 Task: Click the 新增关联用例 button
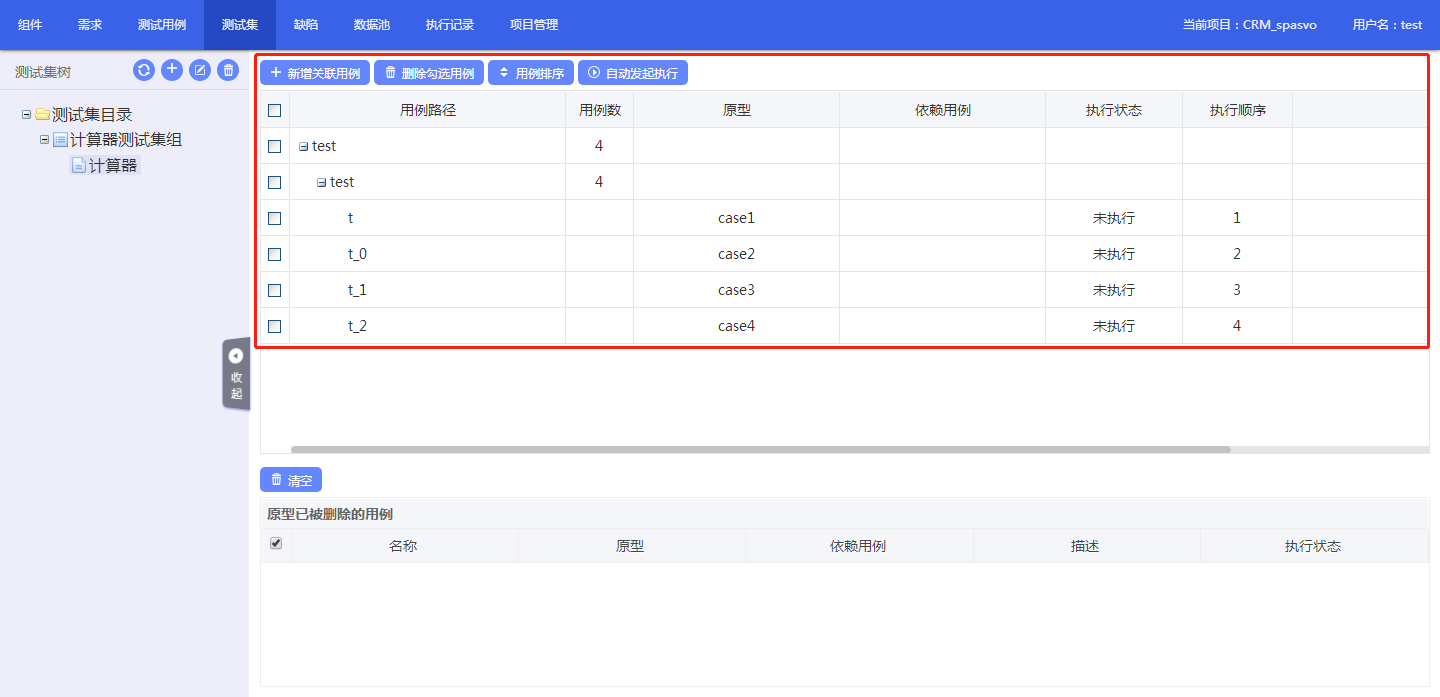315,73
